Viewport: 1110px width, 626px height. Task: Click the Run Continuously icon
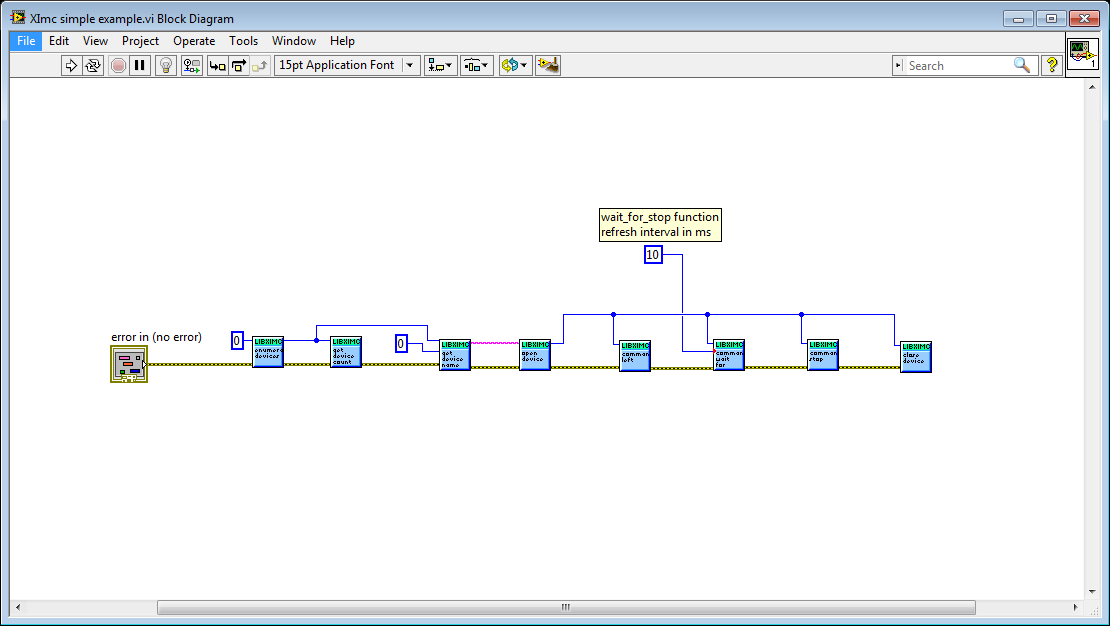click(93, 65)
